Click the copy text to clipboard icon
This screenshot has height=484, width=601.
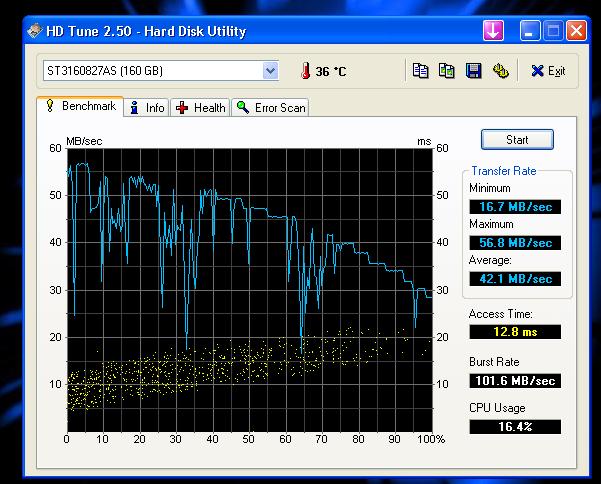coord(421,71)
